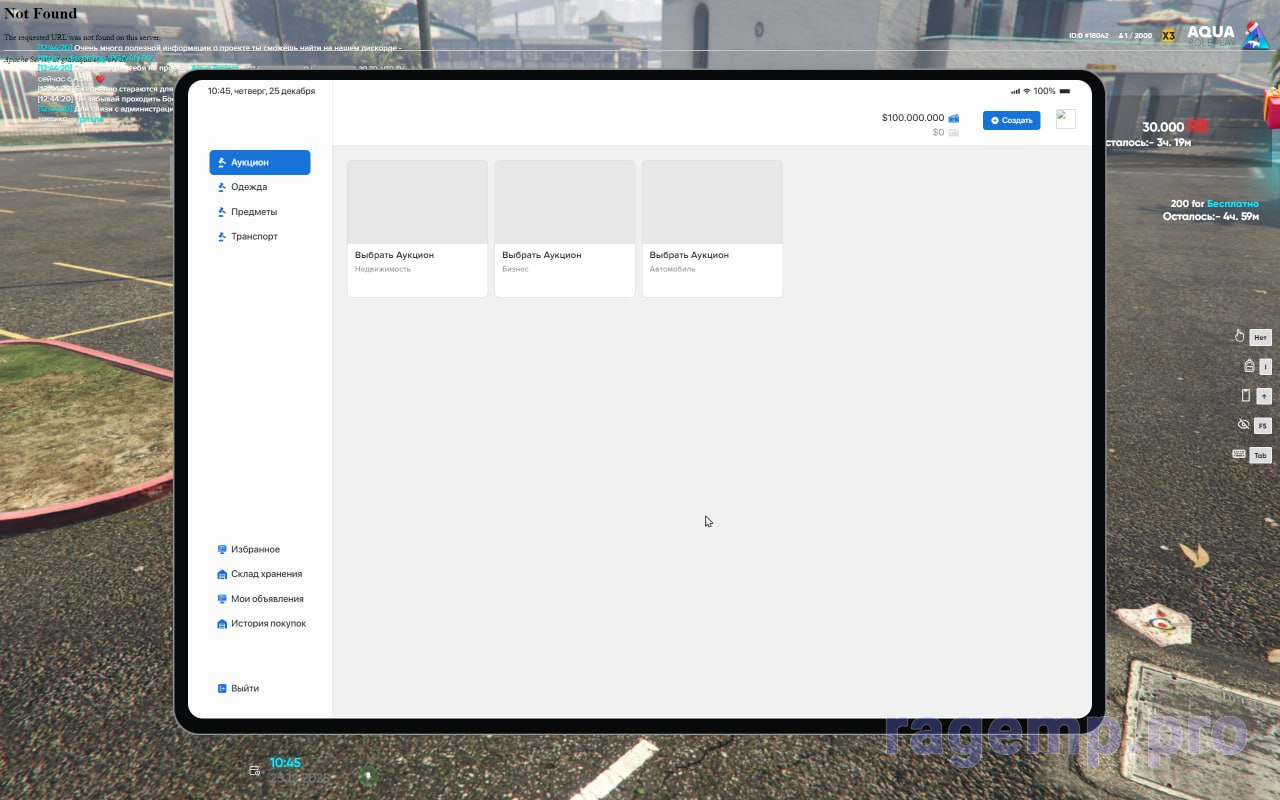Open the Одежда category
This screenshot has height=800, width=1280.
[x=248, y=187]
